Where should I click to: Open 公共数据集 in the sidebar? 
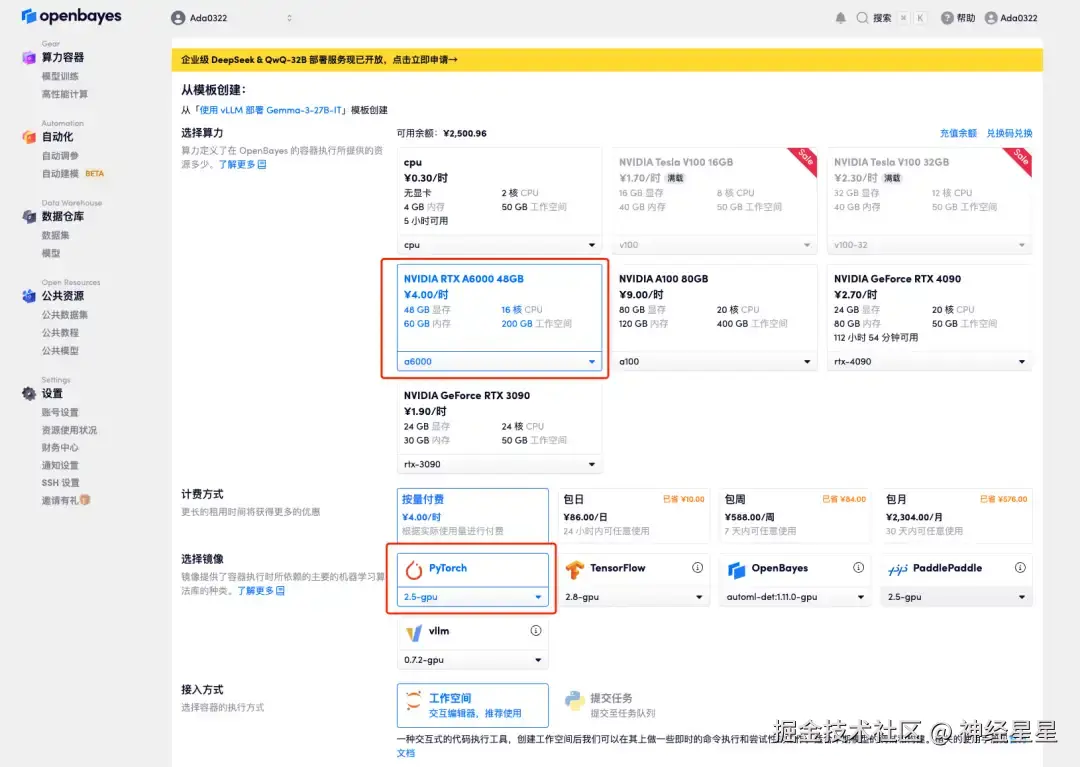(65, 315)
